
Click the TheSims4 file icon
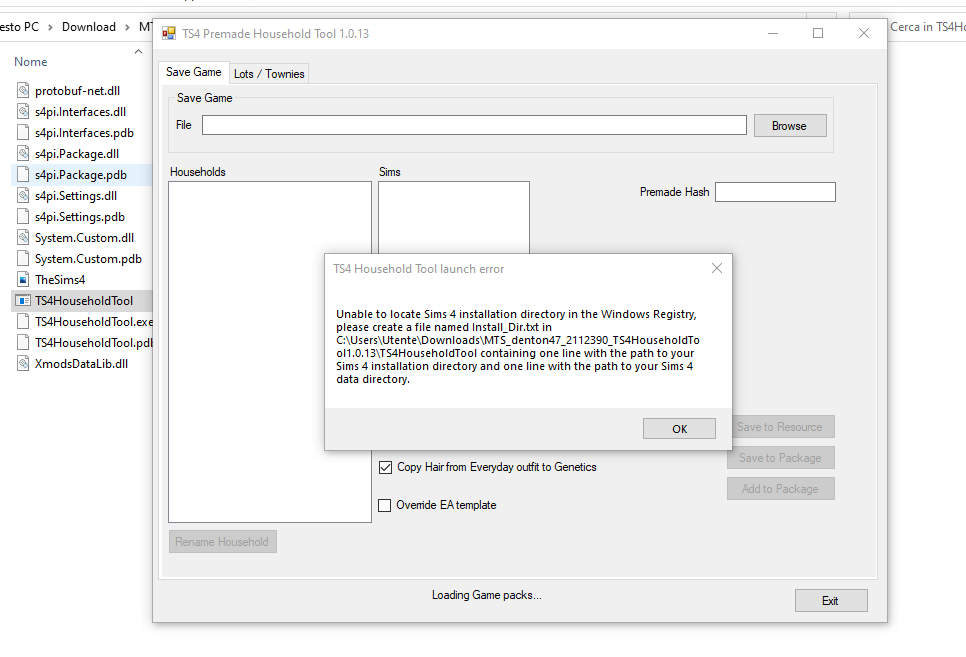click(x=23, y=279)
